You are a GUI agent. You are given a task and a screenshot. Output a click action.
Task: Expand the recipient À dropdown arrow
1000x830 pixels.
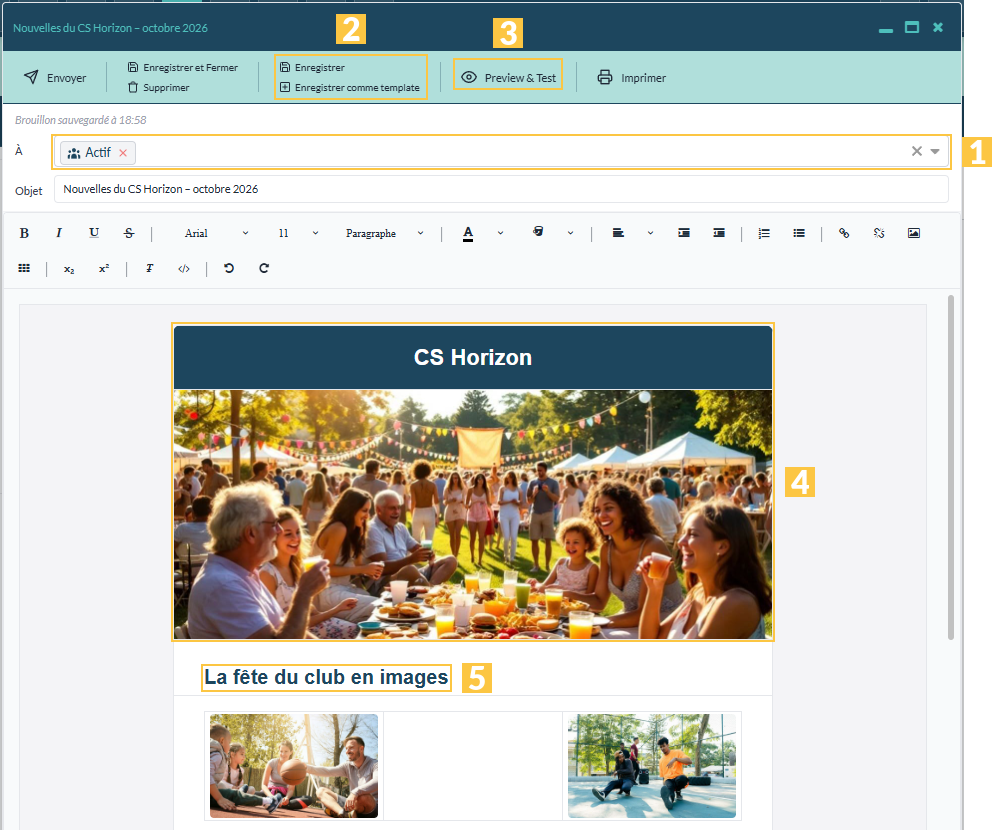935,151
